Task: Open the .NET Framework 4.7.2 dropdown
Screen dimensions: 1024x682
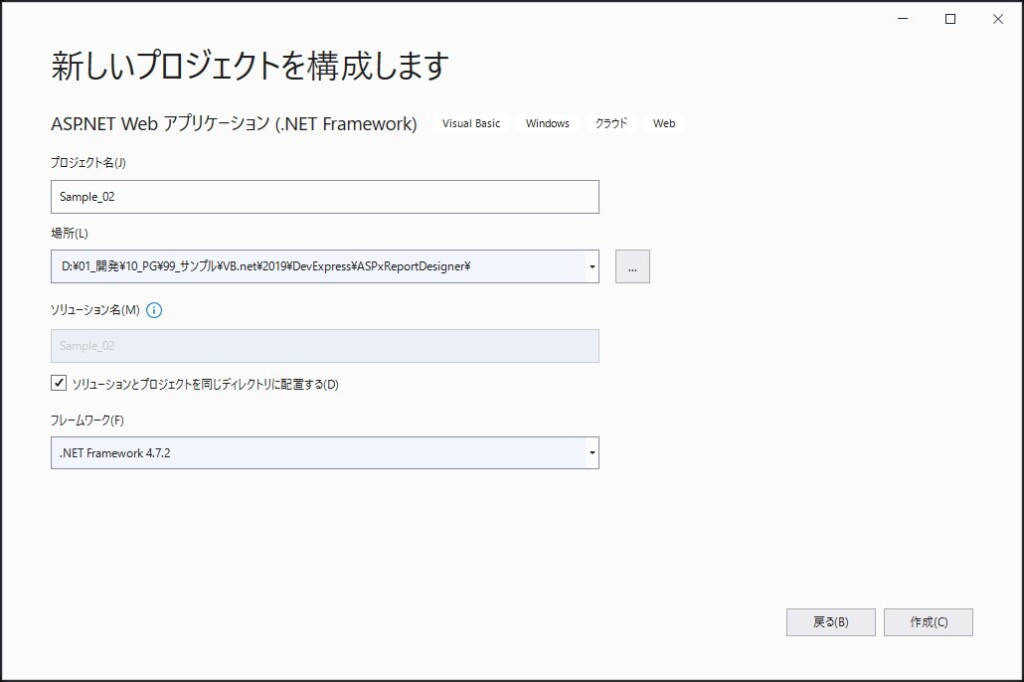Action: (325, 453)
